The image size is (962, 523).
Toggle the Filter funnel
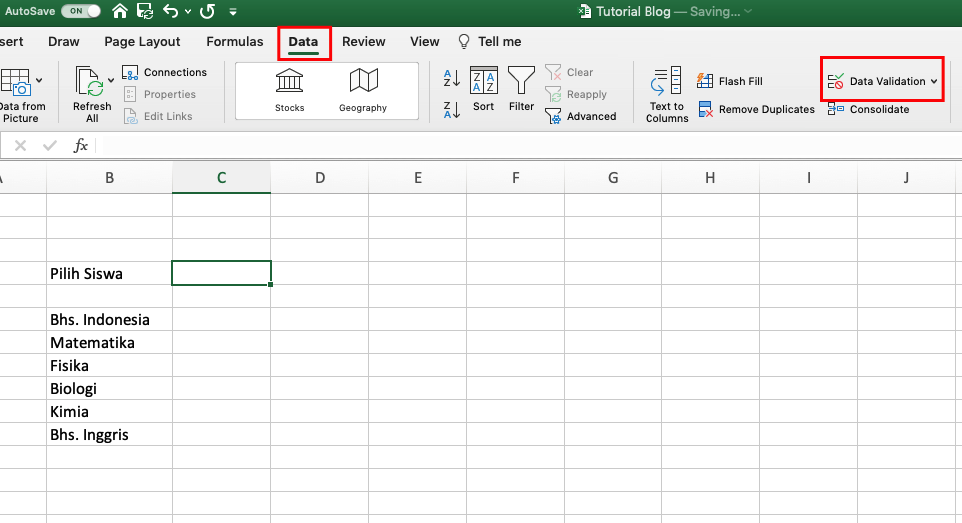tap(521, 90)
